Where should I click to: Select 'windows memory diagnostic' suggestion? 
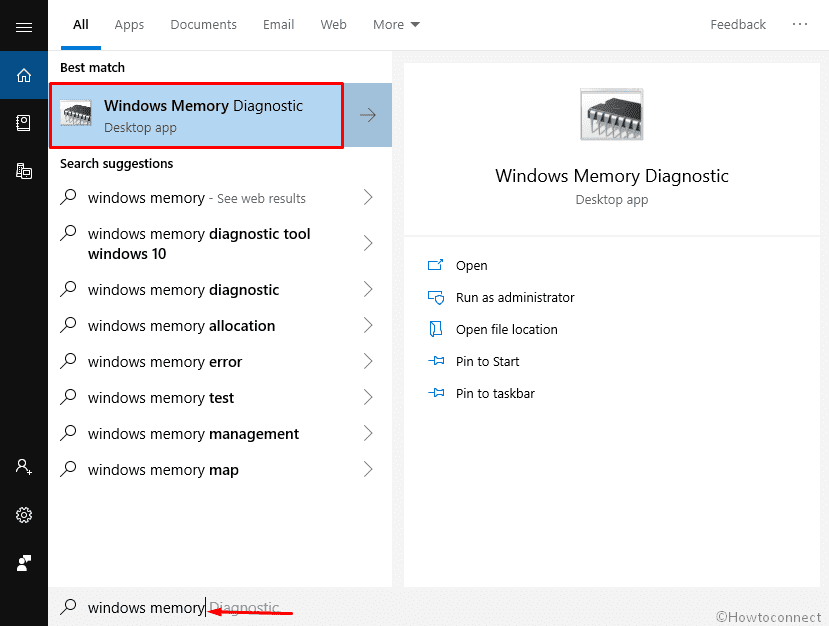click(220, 289)
